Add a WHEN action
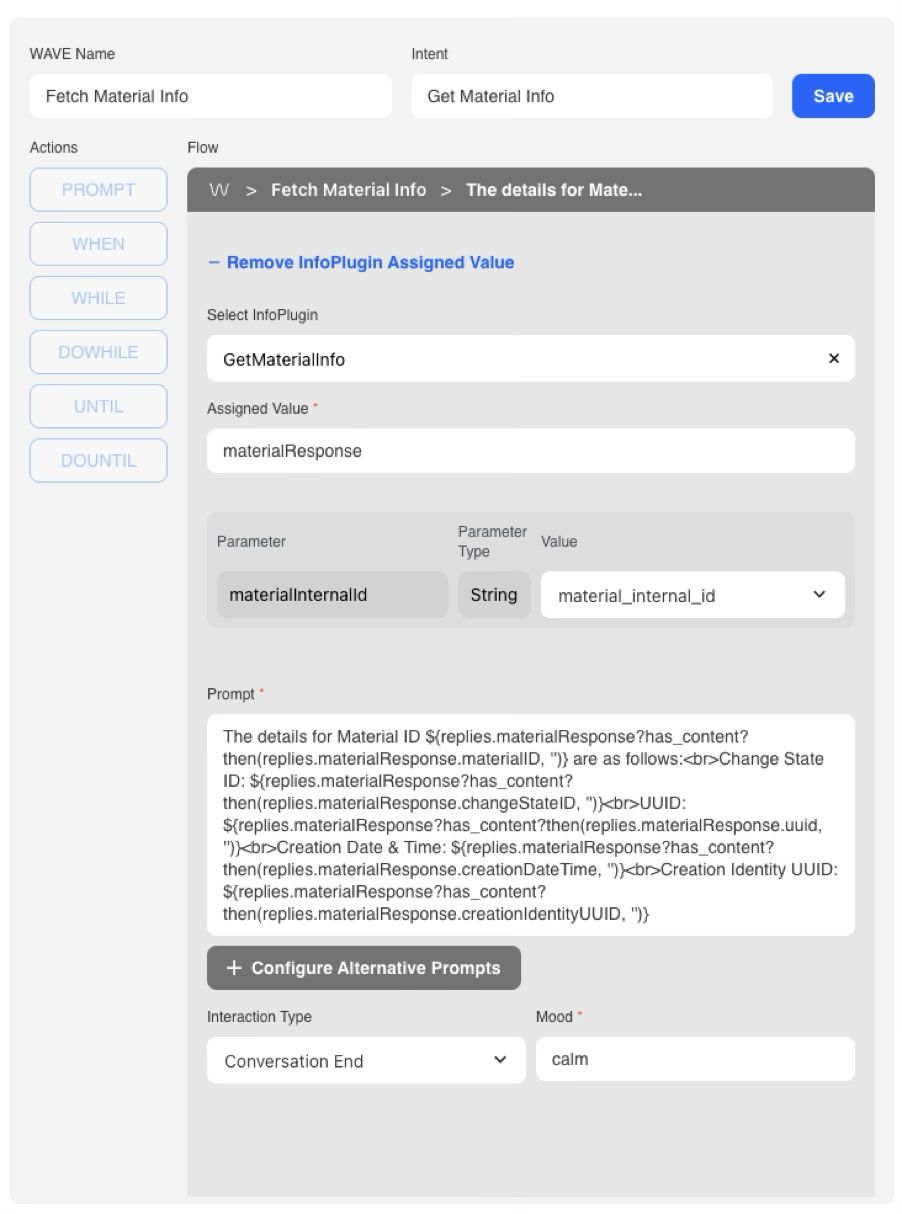Screen dimensions: 902x1214 point(98,244)
